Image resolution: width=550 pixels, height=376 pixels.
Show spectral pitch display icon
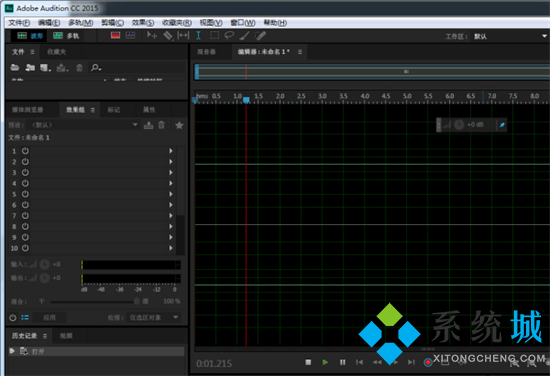point(130,35)
